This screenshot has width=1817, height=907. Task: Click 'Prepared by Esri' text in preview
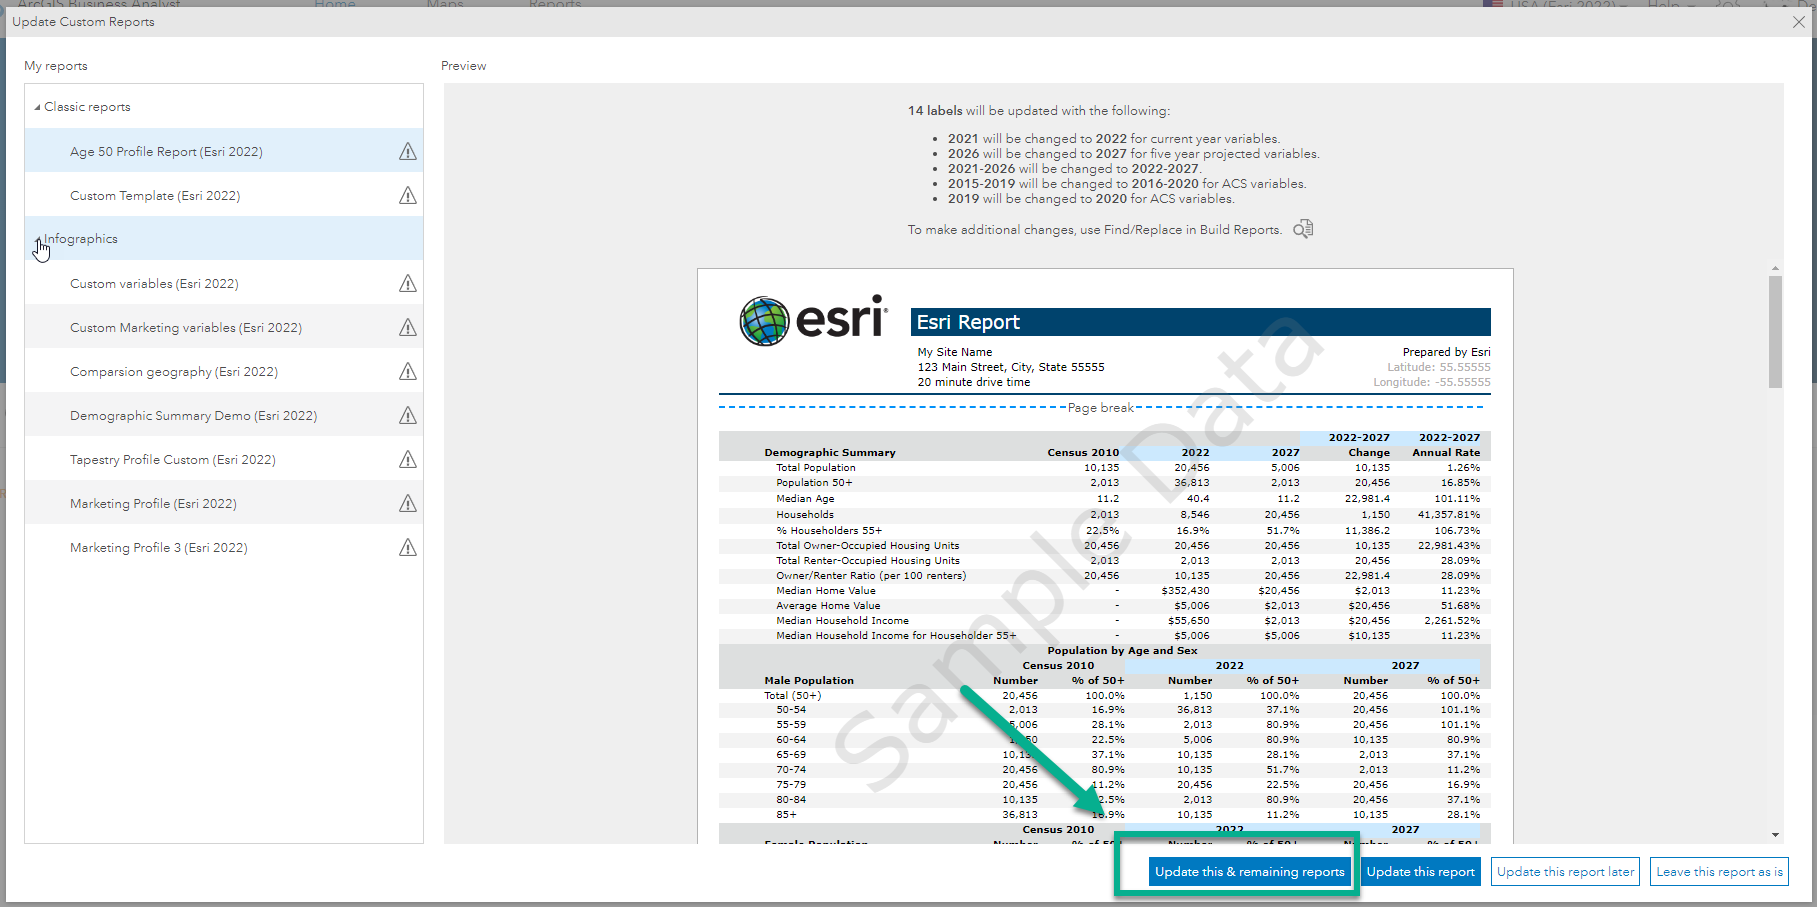pos(1446,352)
